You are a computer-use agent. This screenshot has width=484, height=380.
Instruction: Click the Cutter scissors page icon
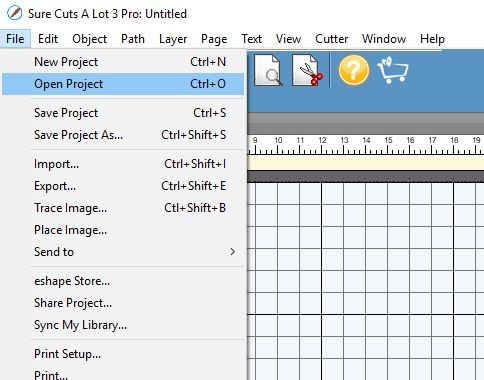point(307,70)
